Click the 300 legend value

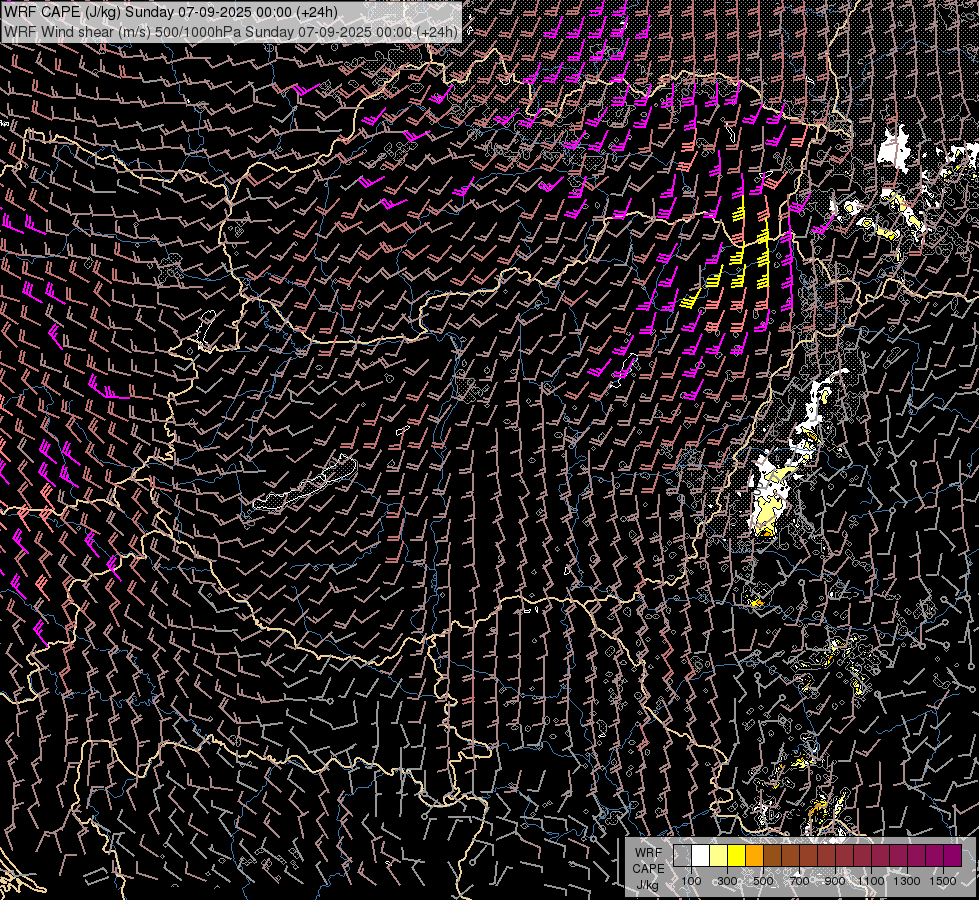[x=727, y=881]
